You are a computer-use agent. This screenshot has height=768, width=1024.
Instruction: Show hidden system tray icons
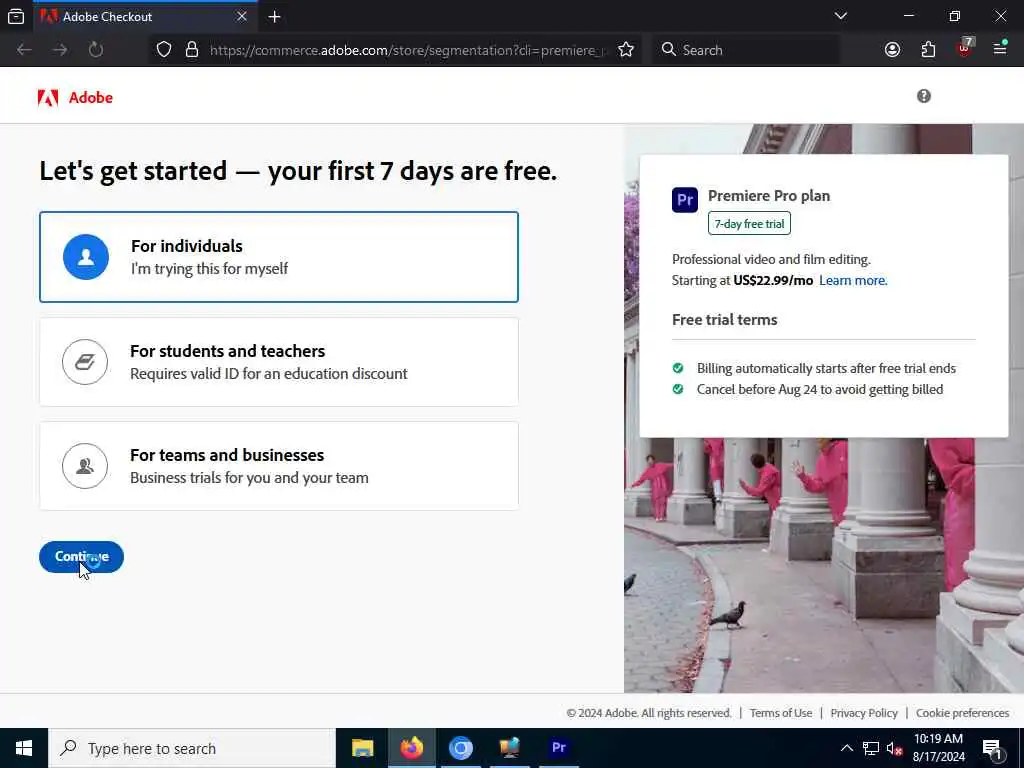(846, 748)
